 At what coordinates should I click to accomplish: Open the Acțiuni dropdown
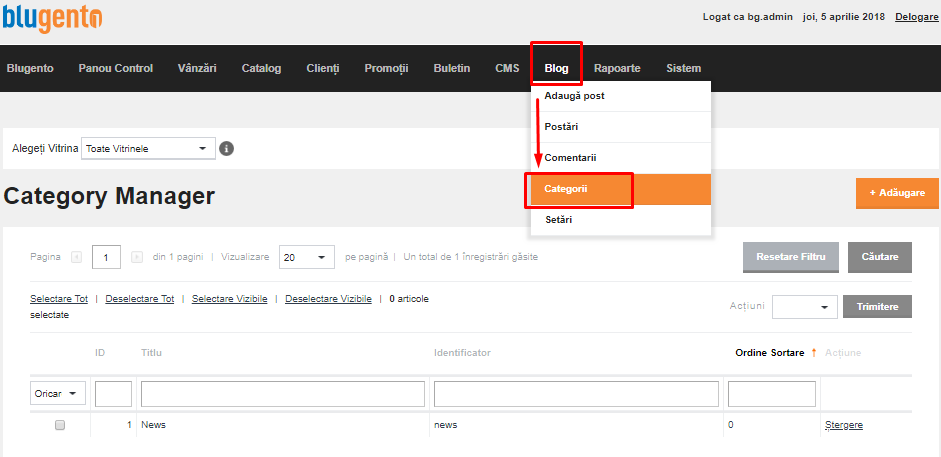click(x=805, y=306)
